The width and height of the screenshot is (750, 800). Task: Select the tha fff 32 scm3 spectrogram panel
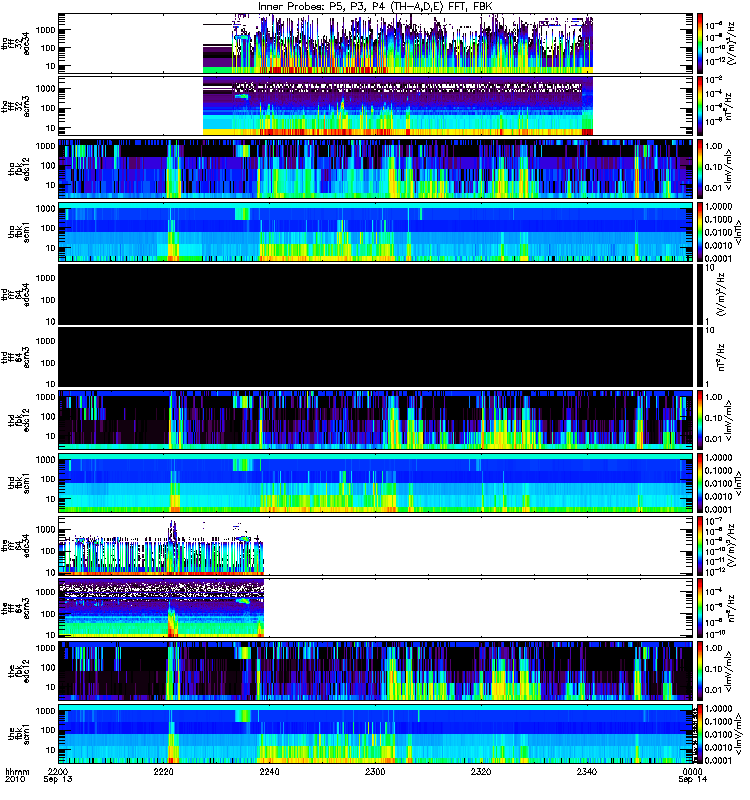(x=376, y=106)
